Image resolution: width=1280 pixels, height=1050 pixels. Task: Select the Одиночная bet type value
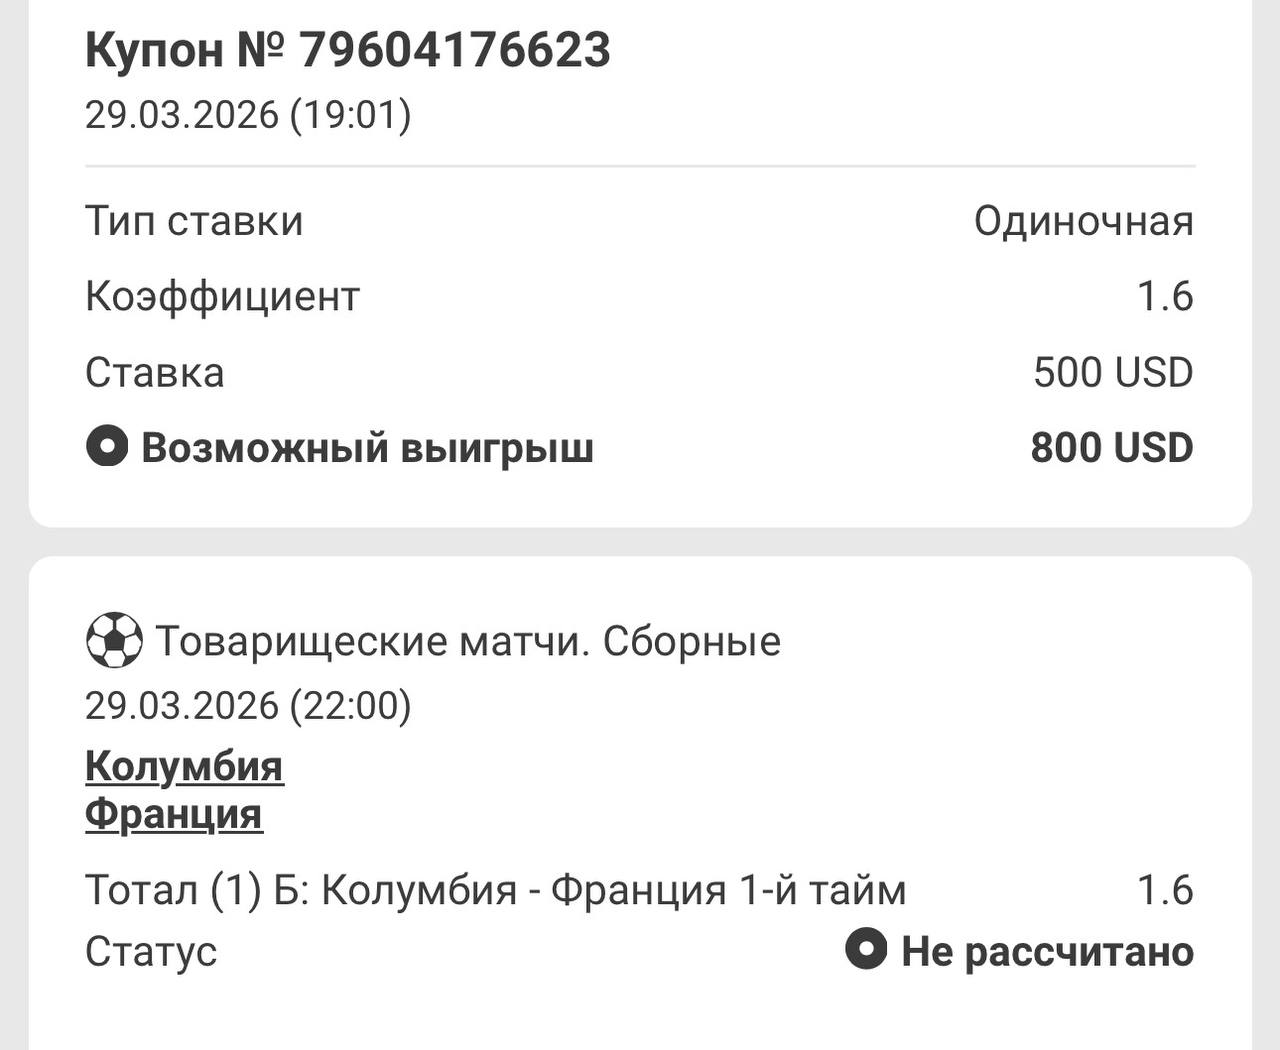[1084, 221]
